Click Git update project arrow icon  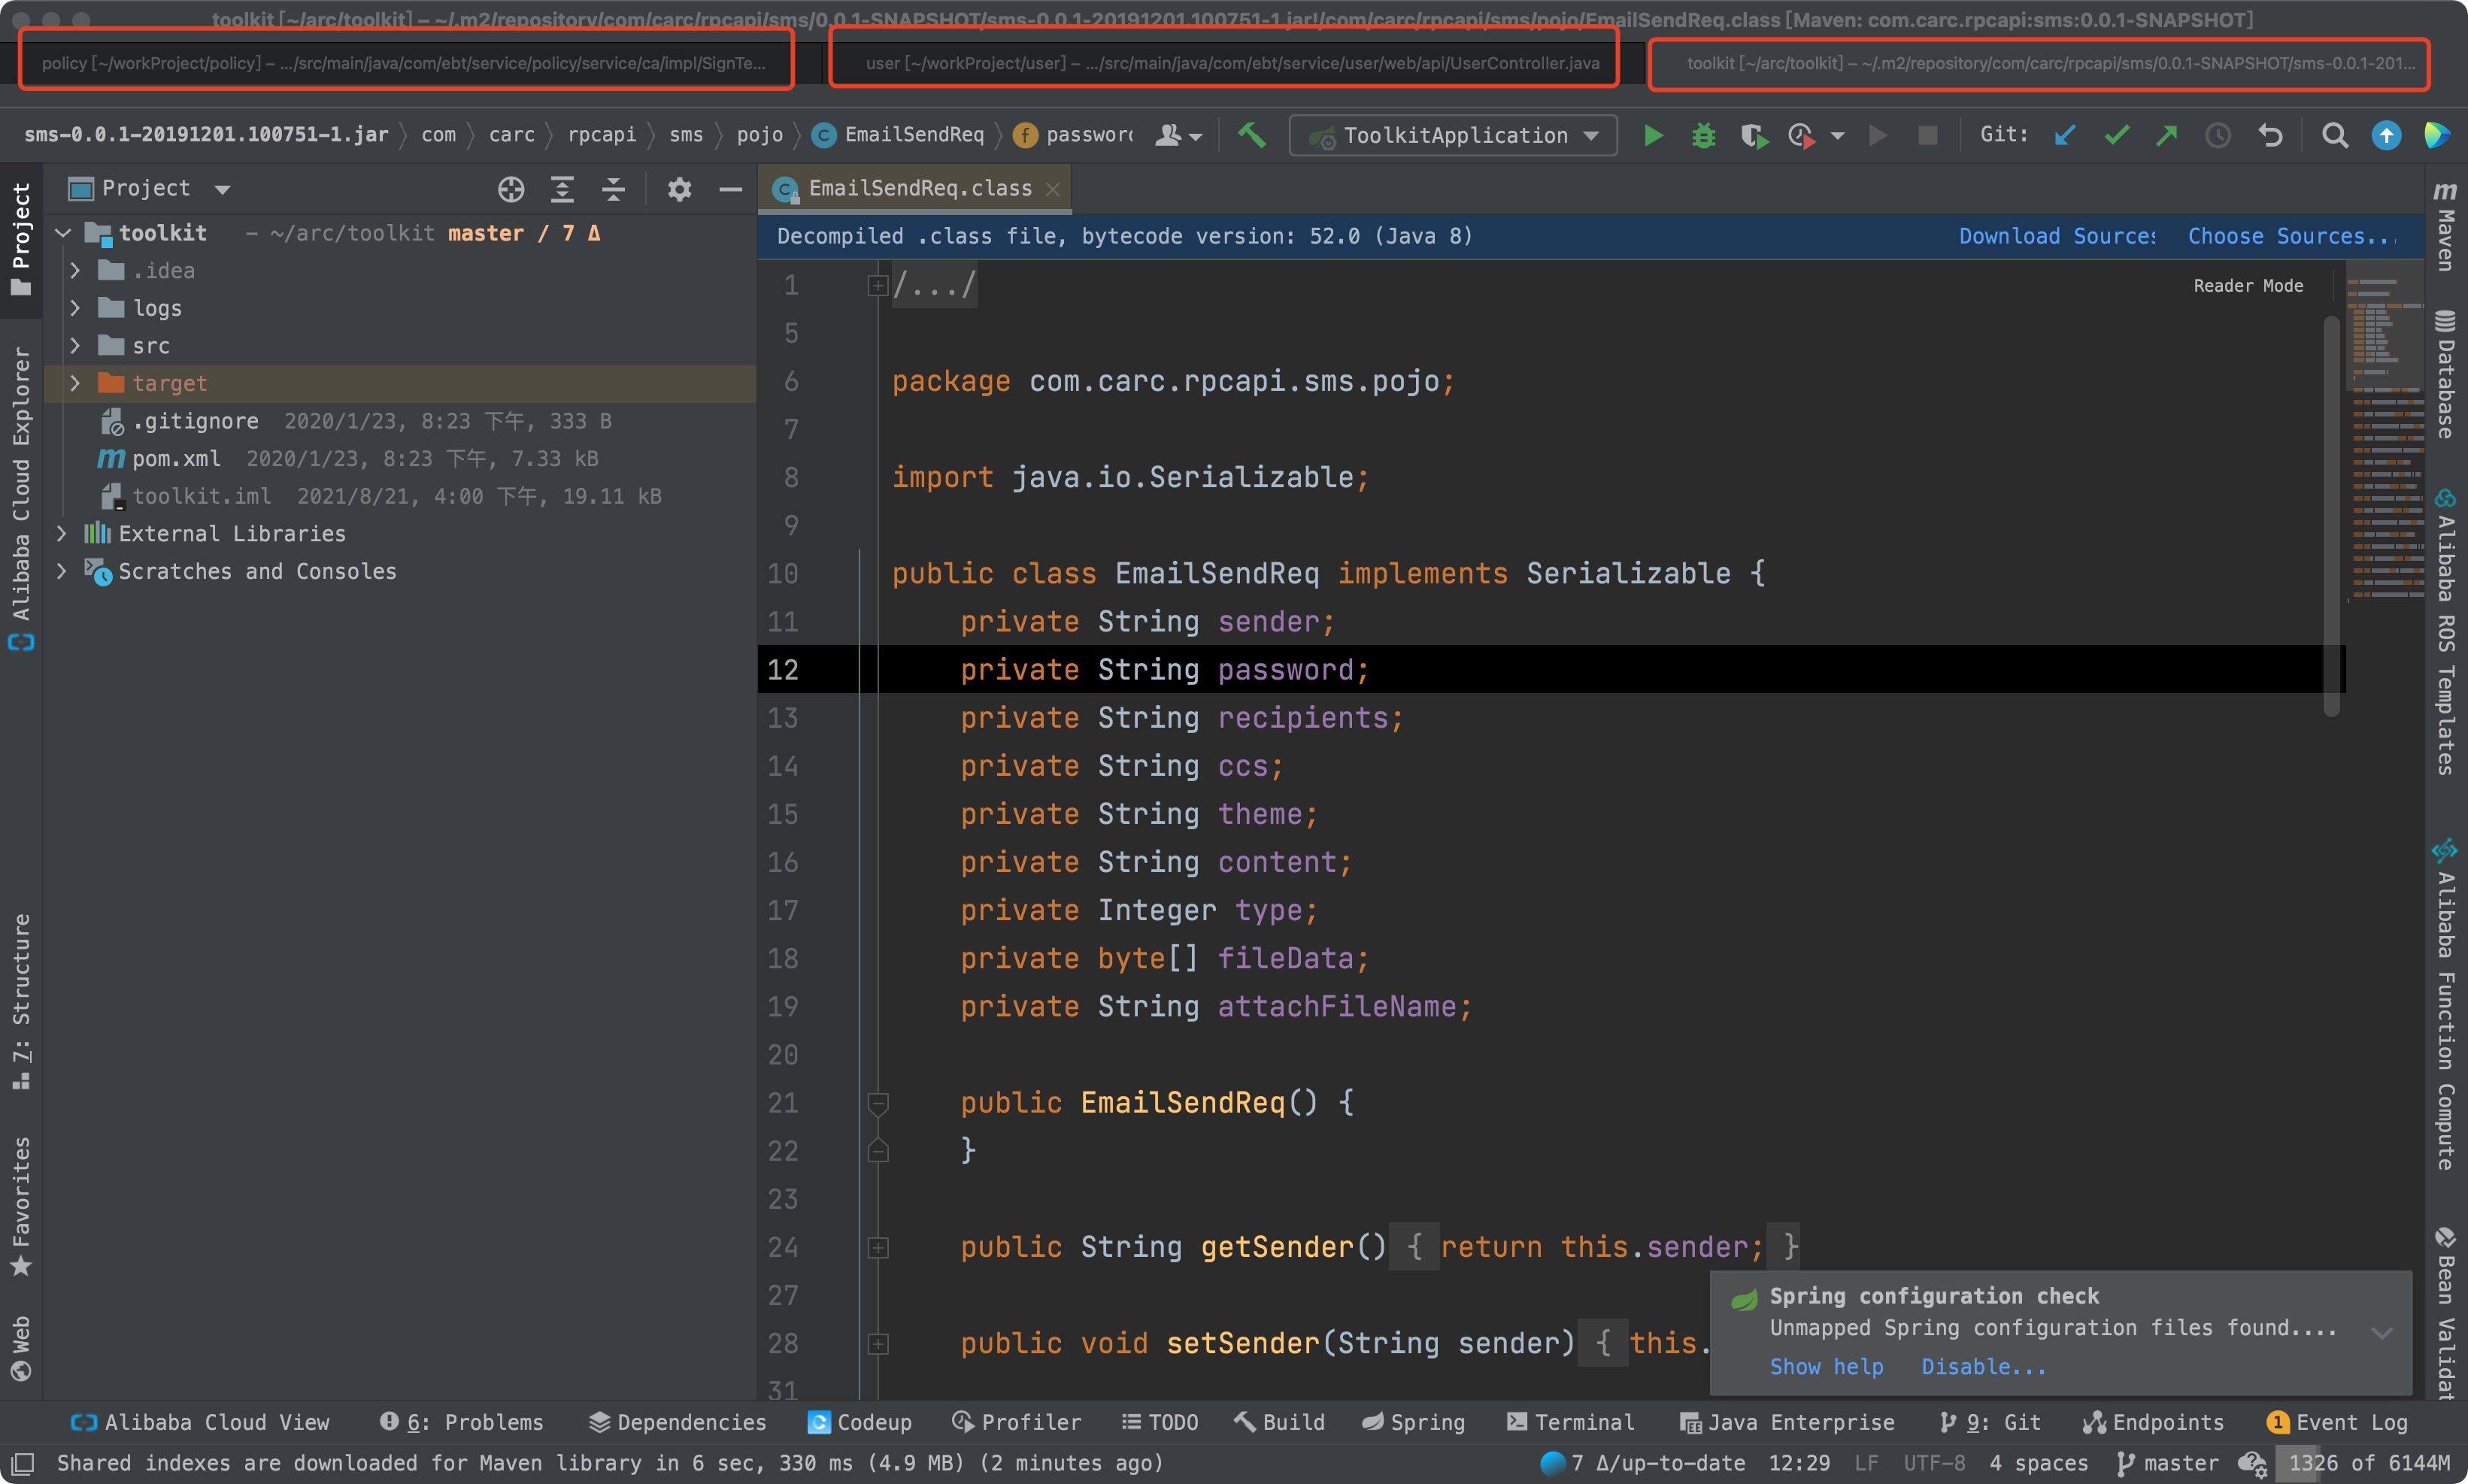(x=2064, y=135)
